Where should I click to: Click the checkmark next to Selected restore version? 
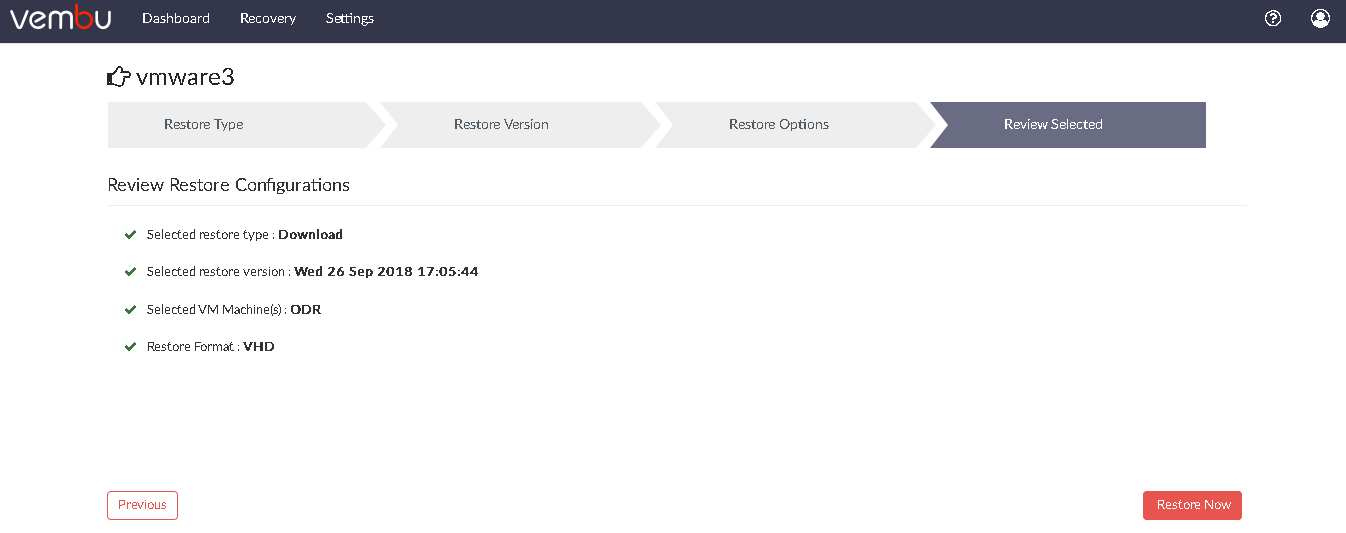click(x=130, y=272)
